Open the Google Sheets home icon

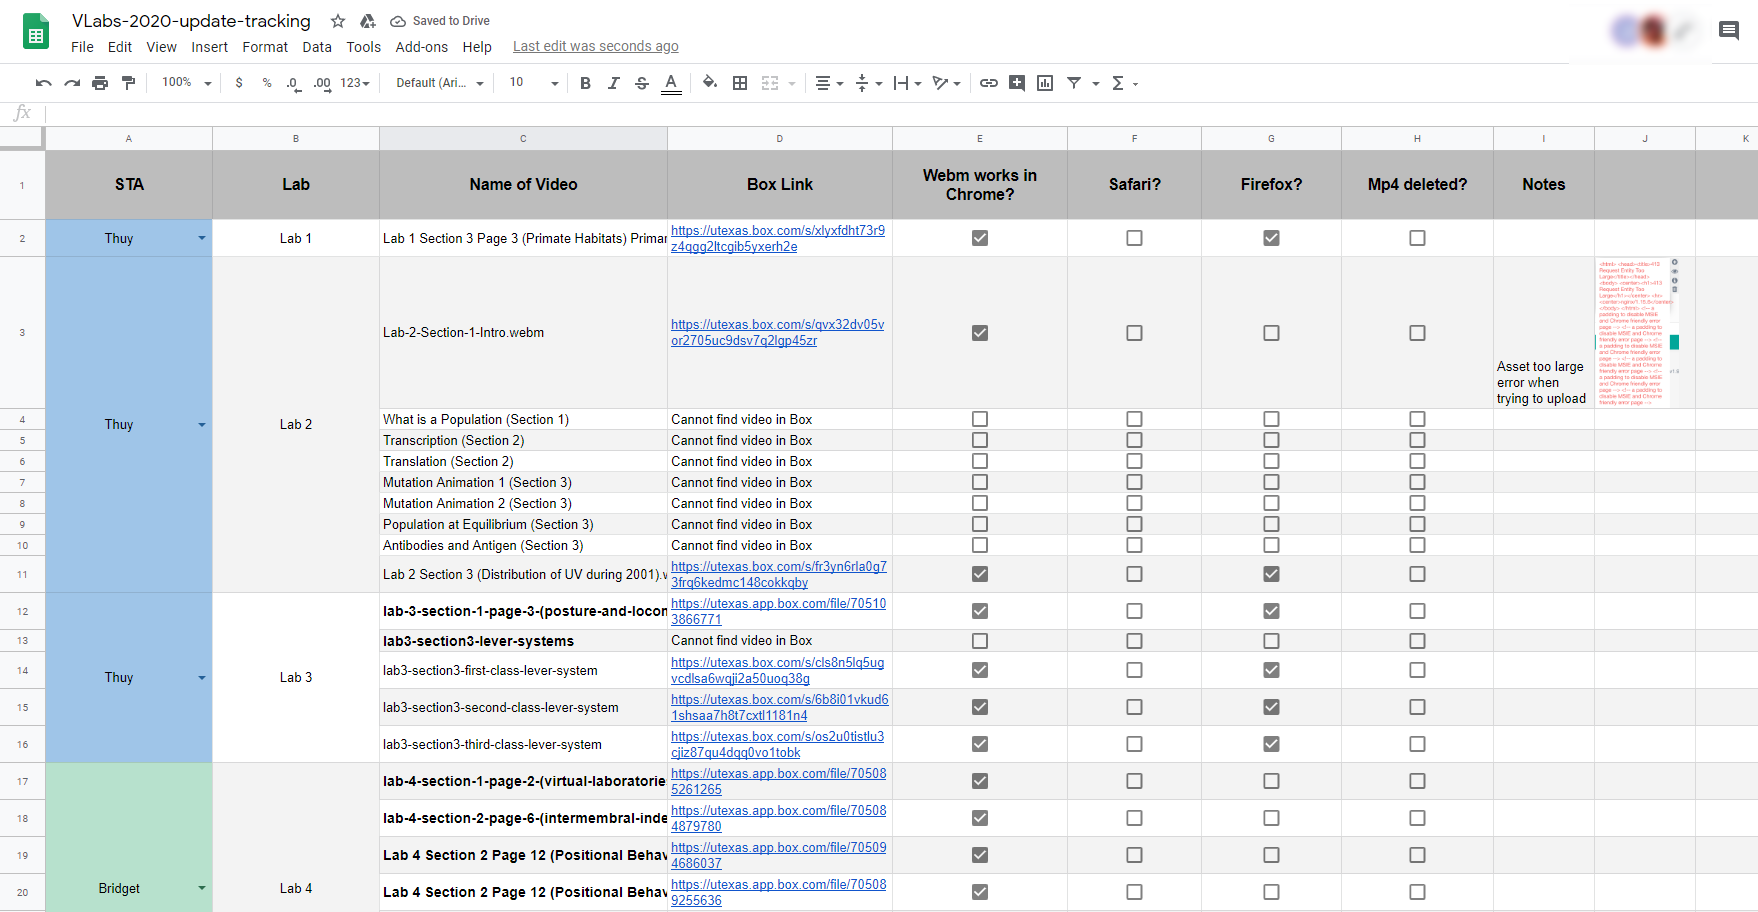click(x=36, y=32)
